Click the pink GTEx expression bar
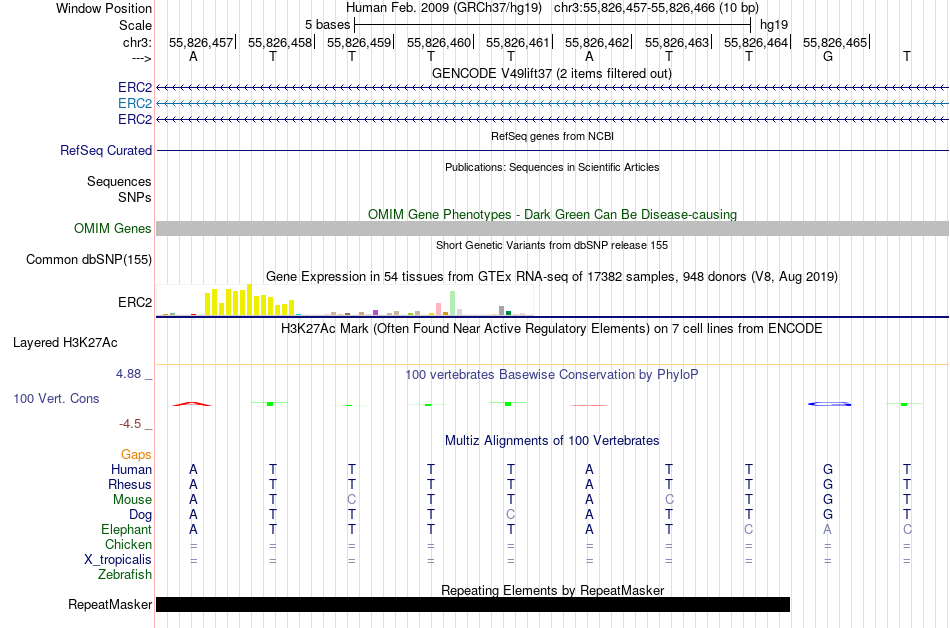The height and width of the screenshot is (628, 950). coord(439,309)
